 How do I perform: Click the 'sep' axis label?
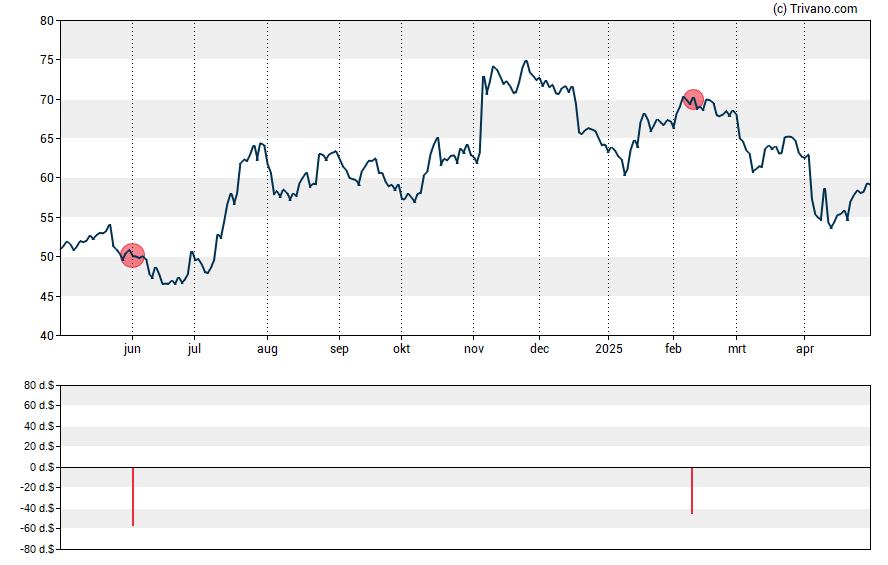coord(339,349)
